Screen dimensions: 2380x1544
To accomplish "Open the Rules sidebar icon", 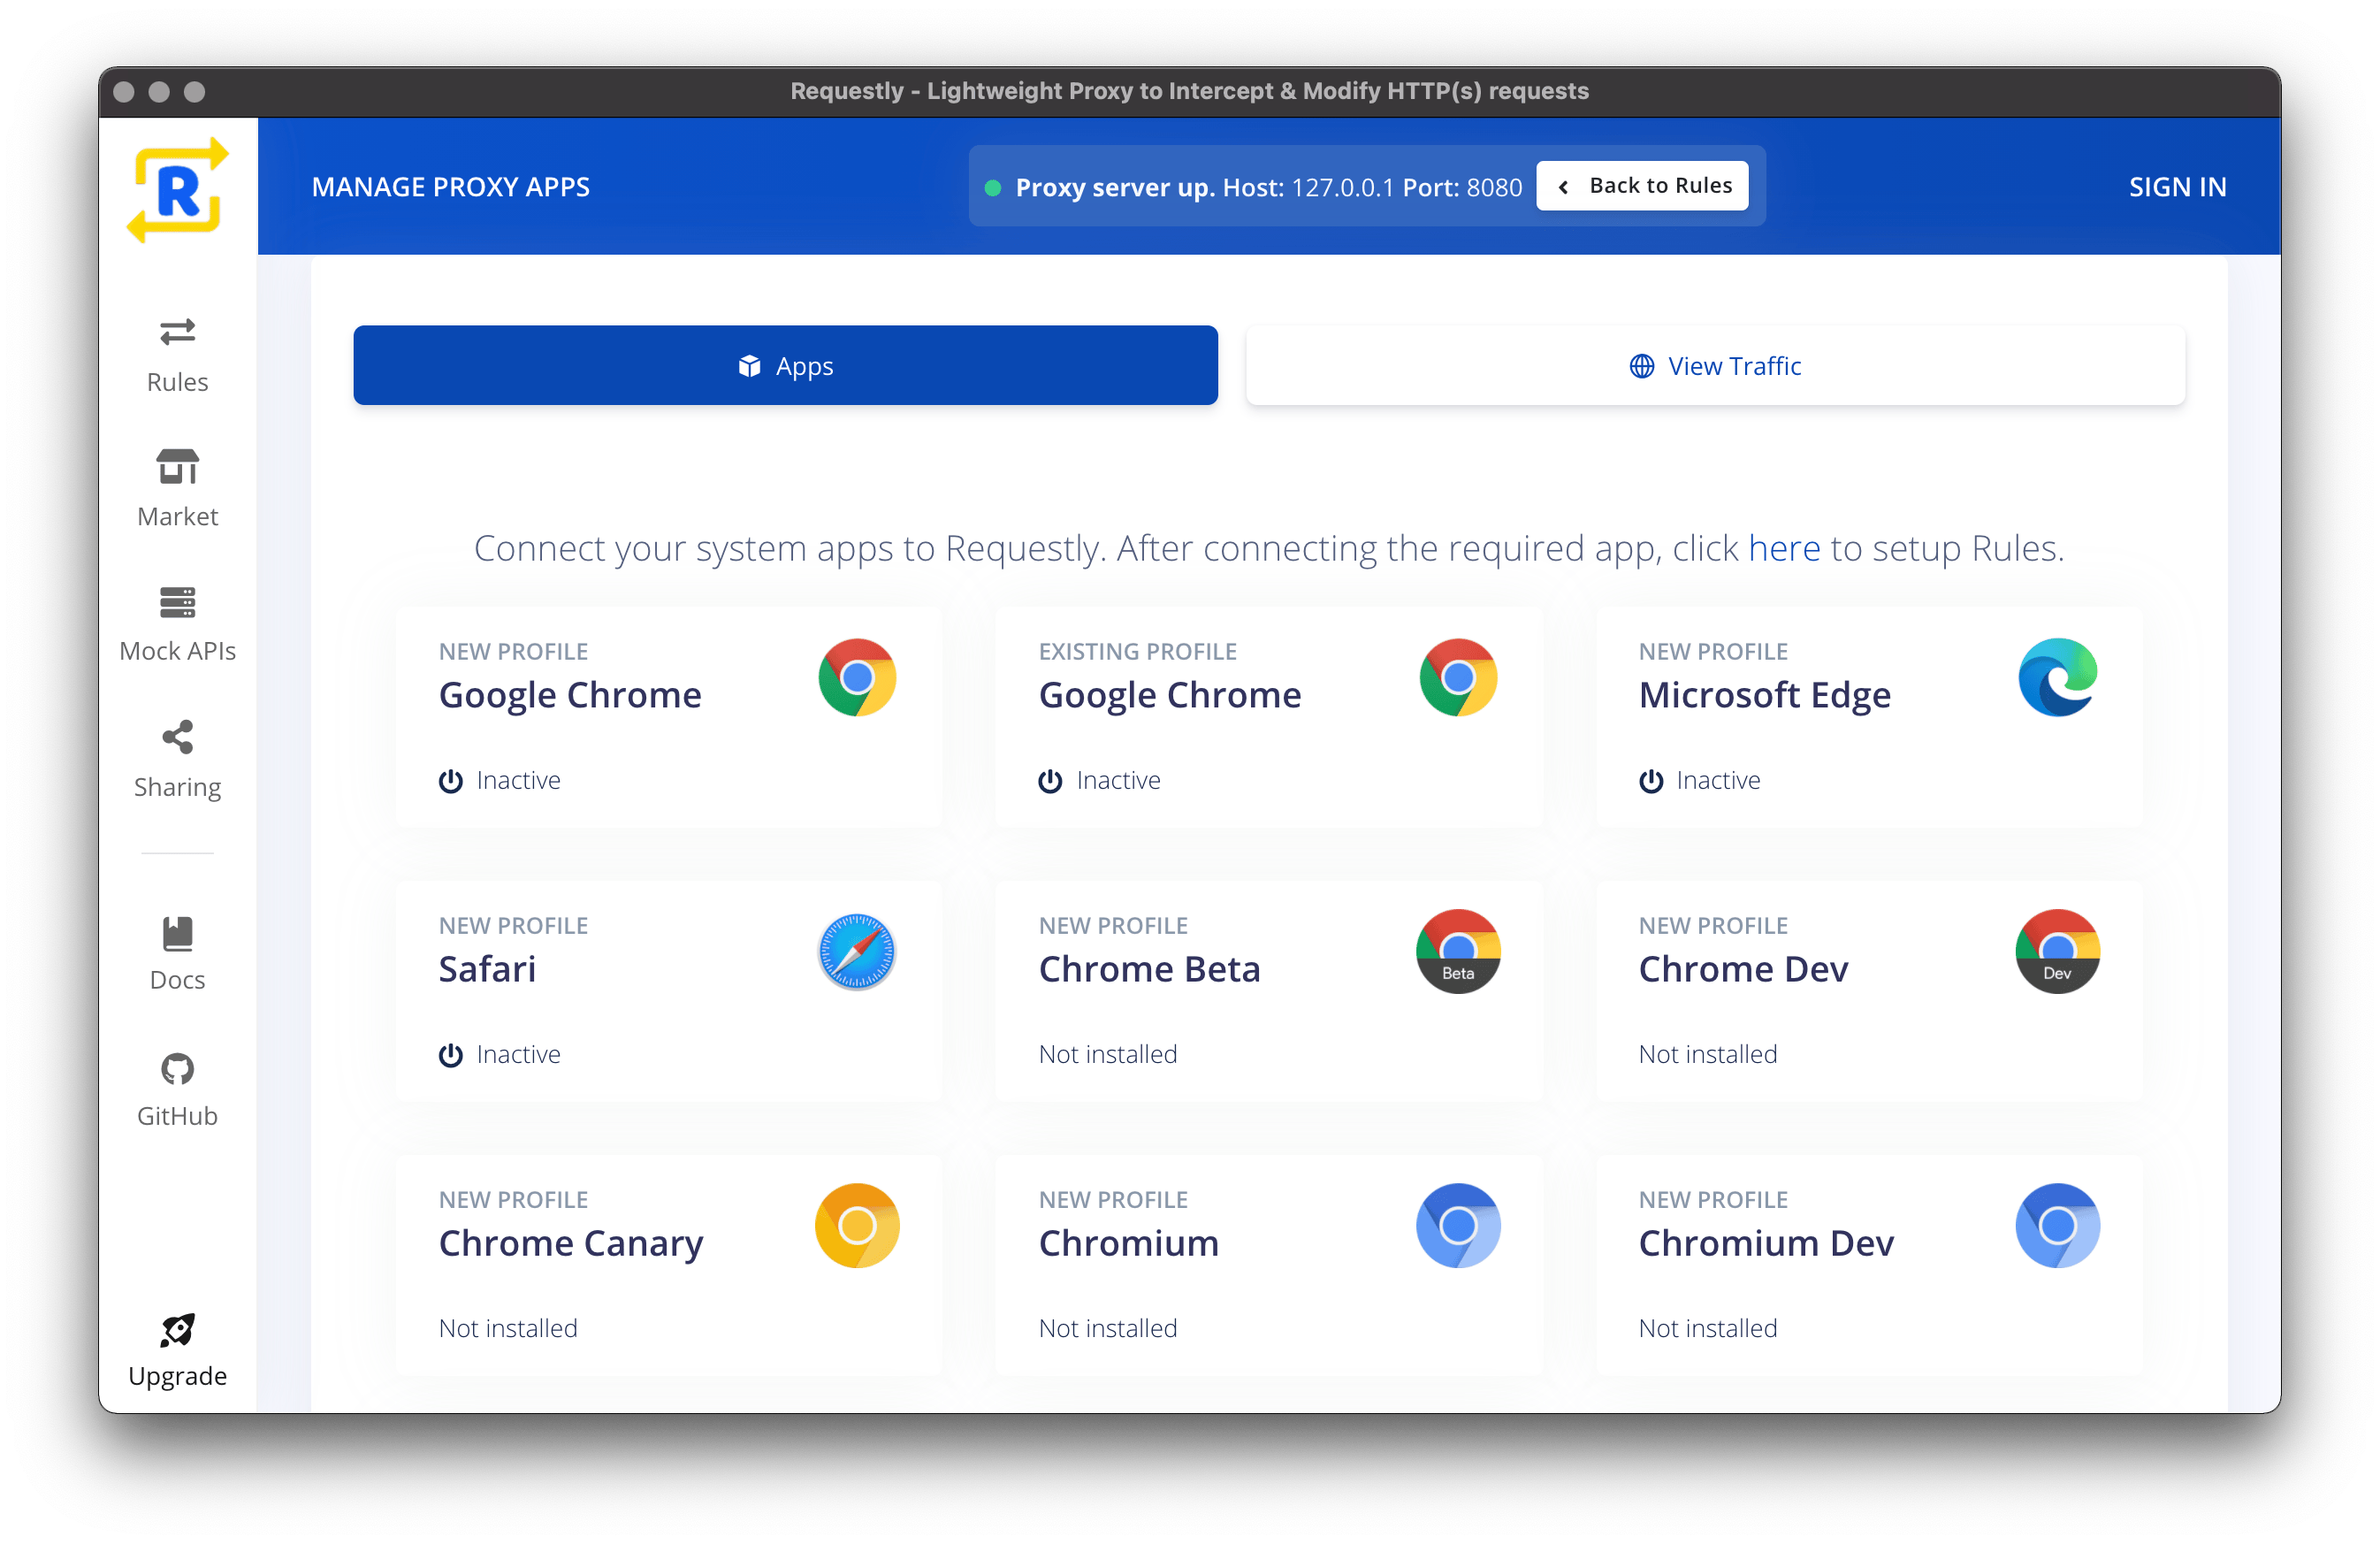I will (x=178, y=332).
